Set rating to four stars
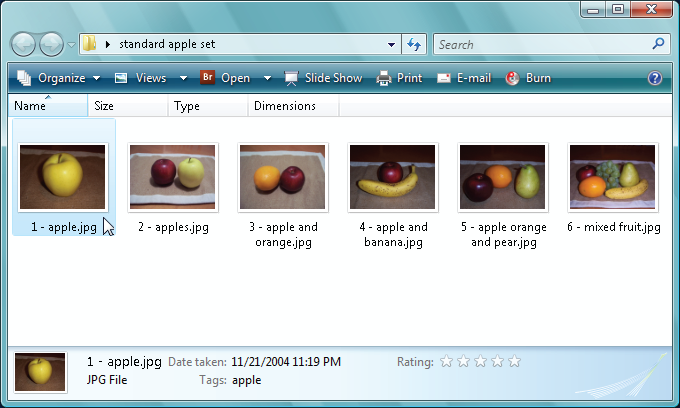The image size is (680, 408). (x=497, y=361)
